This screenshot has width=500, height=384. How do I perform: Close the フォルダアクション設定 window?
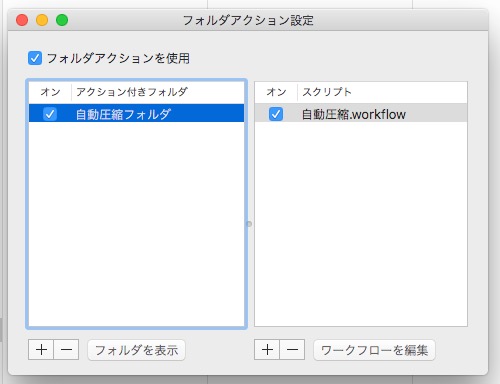[22, 20]
